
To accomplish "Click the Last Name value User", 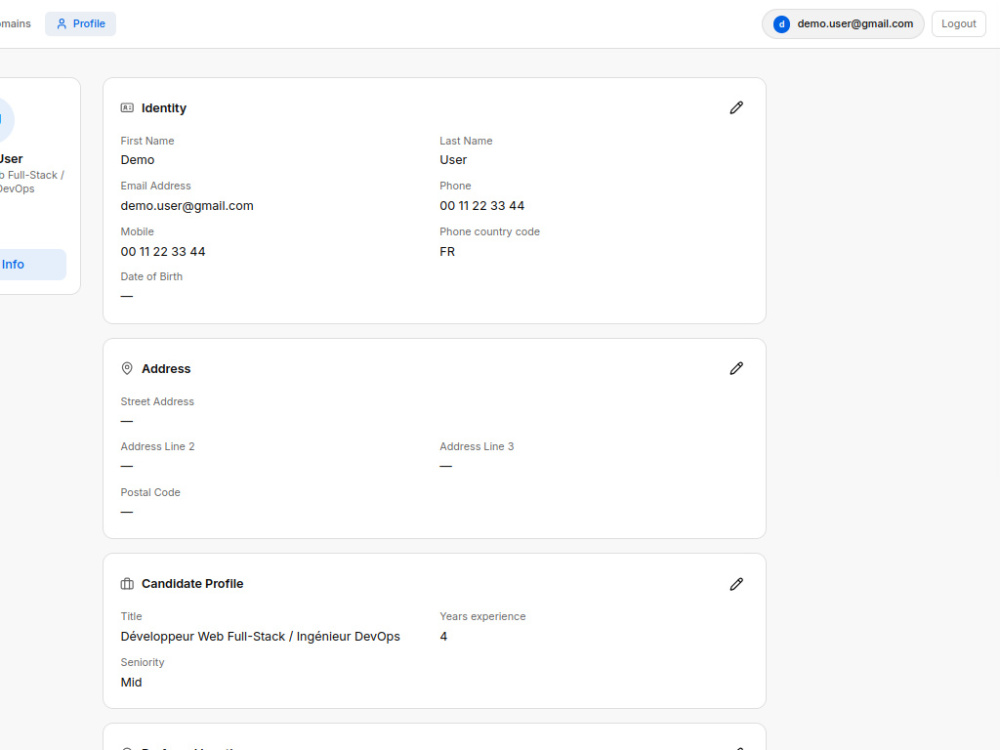I will (453, 160).
